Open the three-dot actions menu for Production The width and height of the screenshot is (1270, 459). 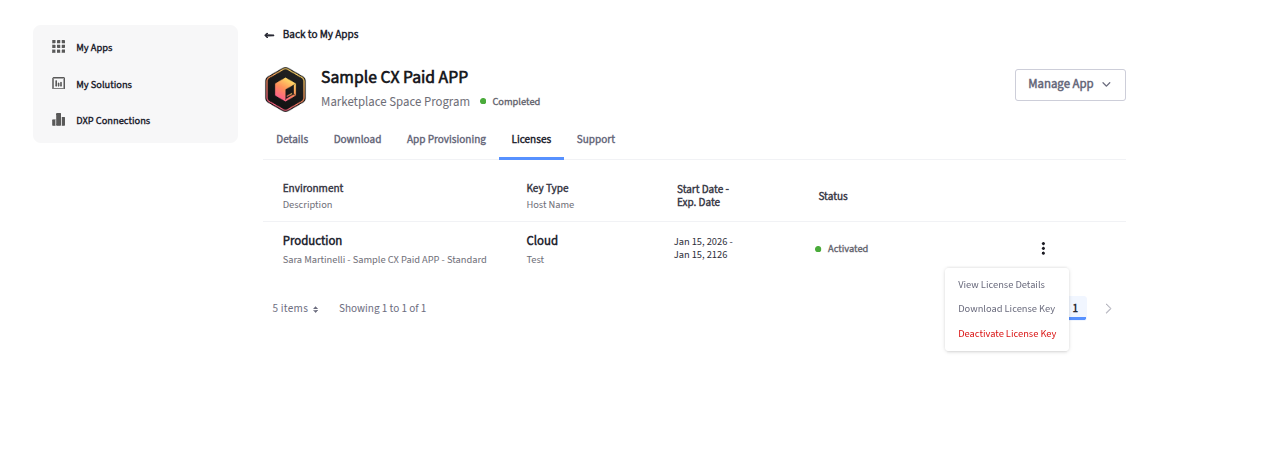click(1043, 249)
